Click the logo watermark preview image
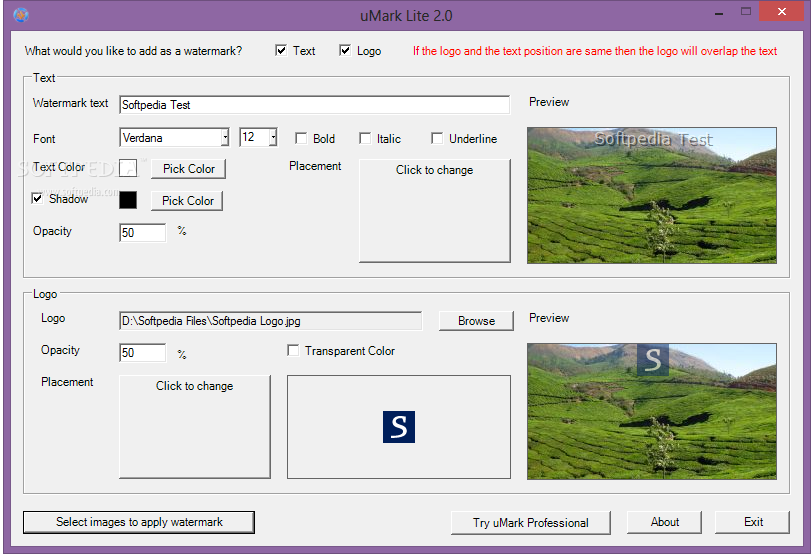Screen dimensions: 811x554 pos(652,411)
